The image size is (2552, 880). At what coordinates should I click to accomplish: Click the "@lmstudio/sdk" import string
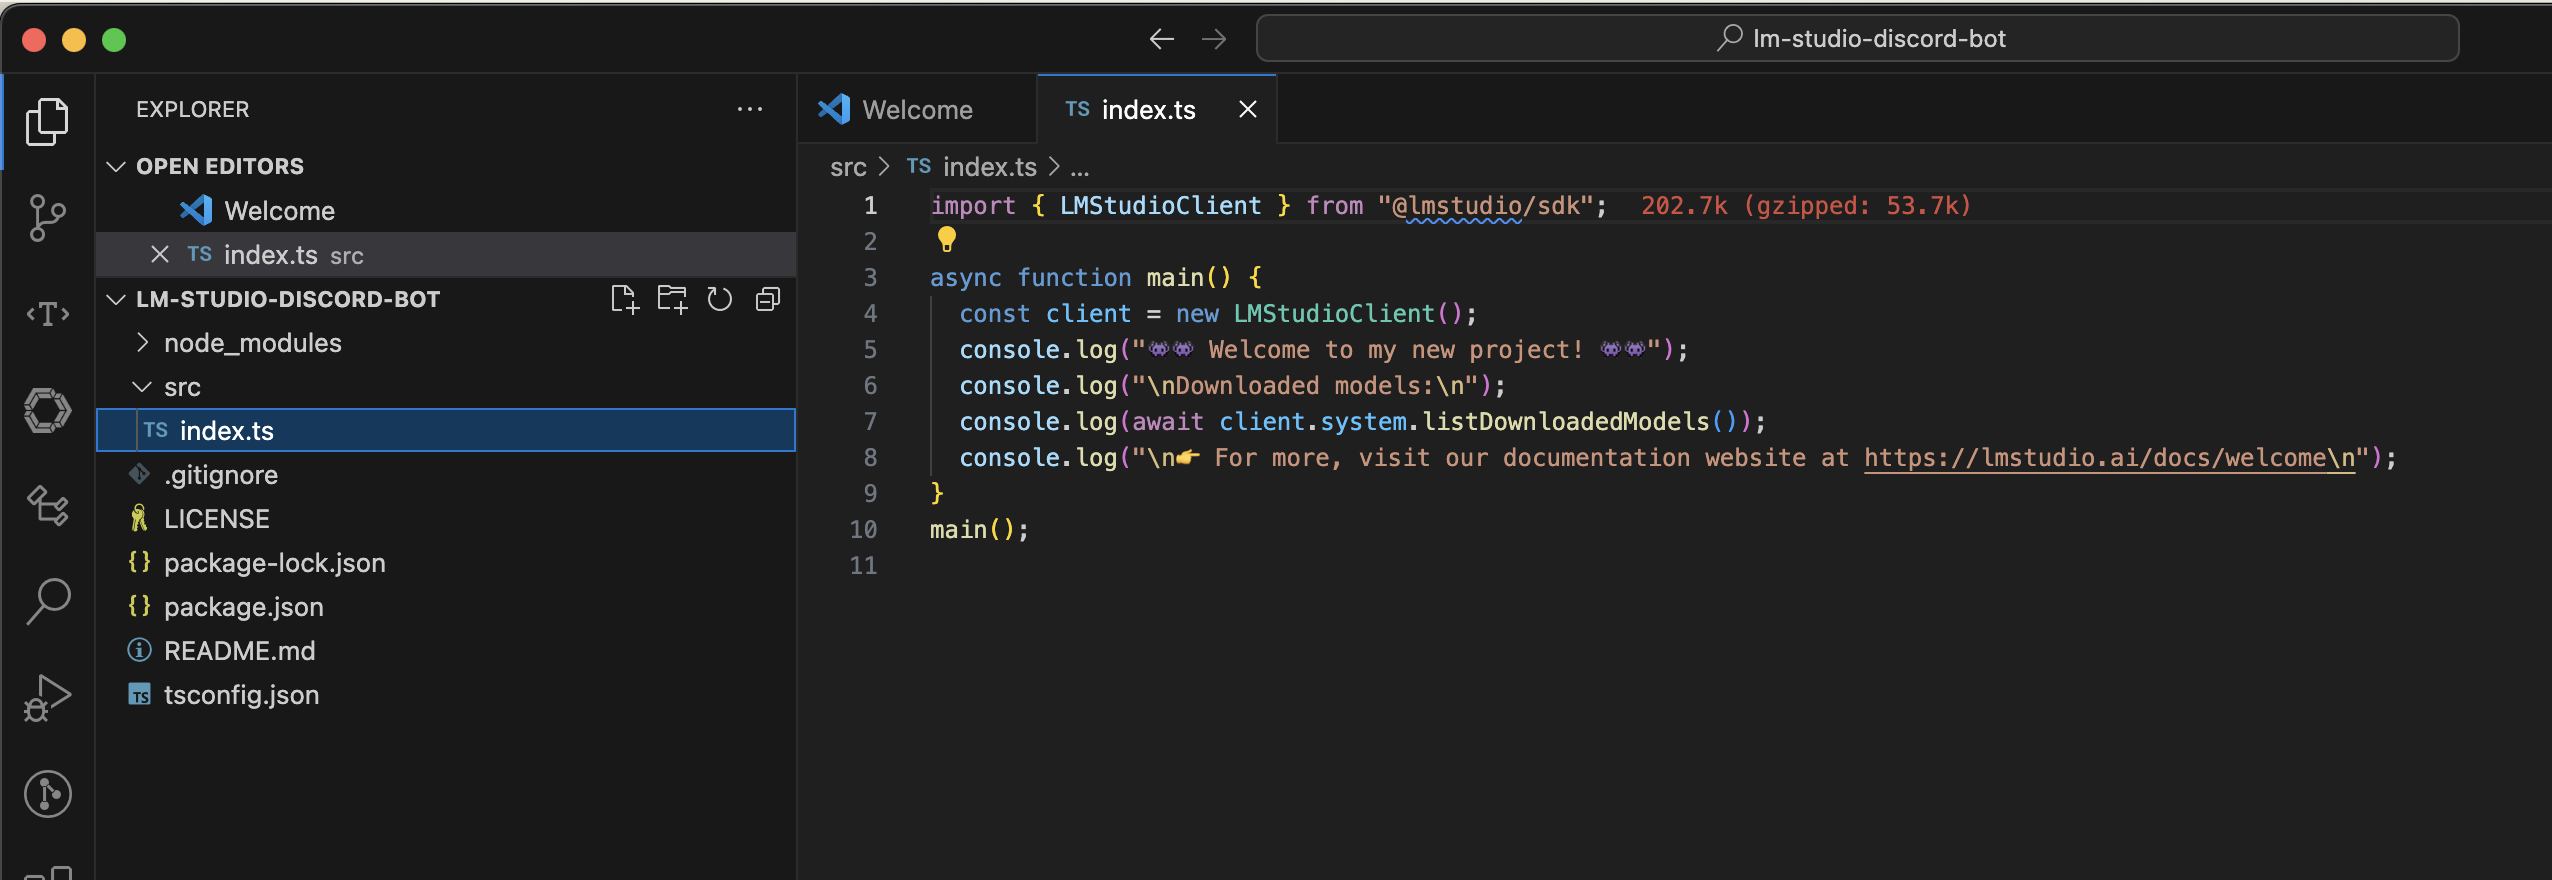coord(1485,206)
